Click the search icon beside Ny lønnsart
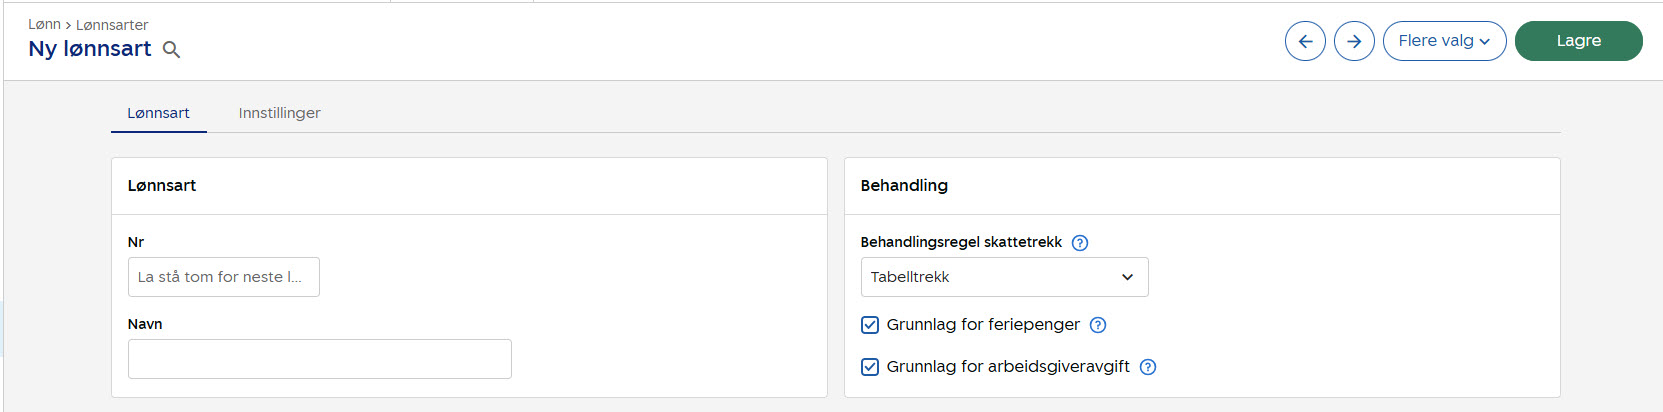 tap(172, 50)
